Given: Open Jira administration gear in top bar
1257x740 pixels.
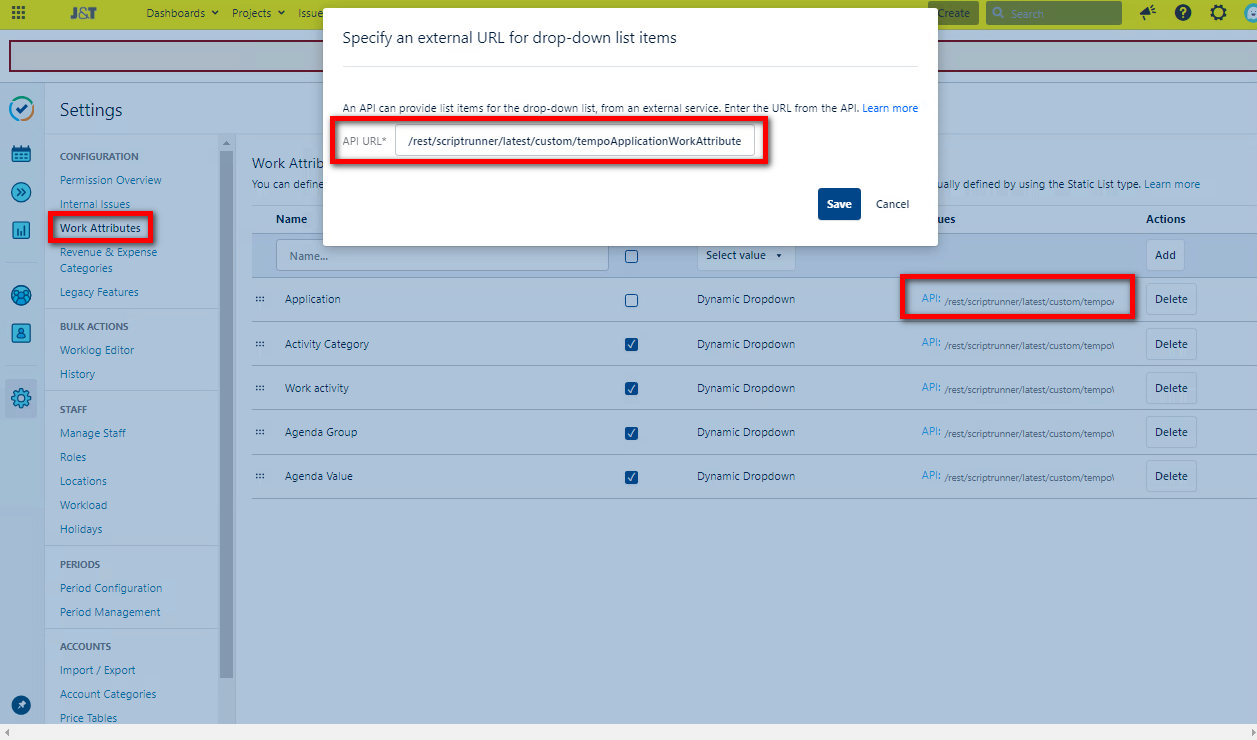Looking at the screenshot, I should (1218, 13).
